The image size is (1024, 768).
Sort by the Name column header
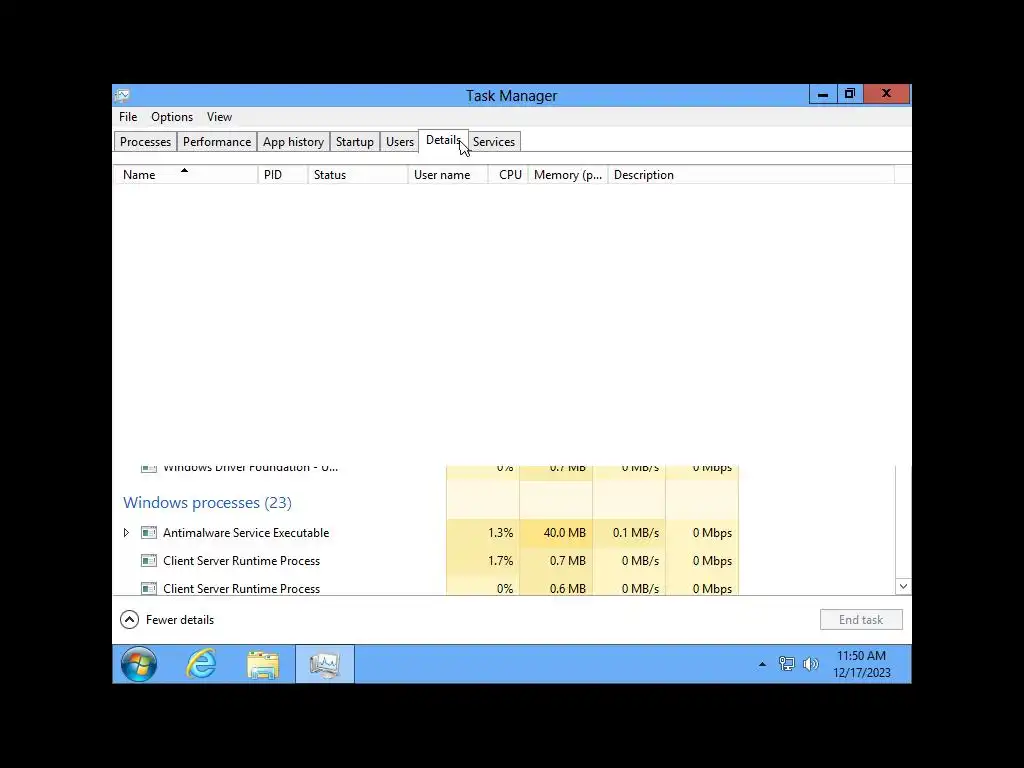tap(185, 174)
